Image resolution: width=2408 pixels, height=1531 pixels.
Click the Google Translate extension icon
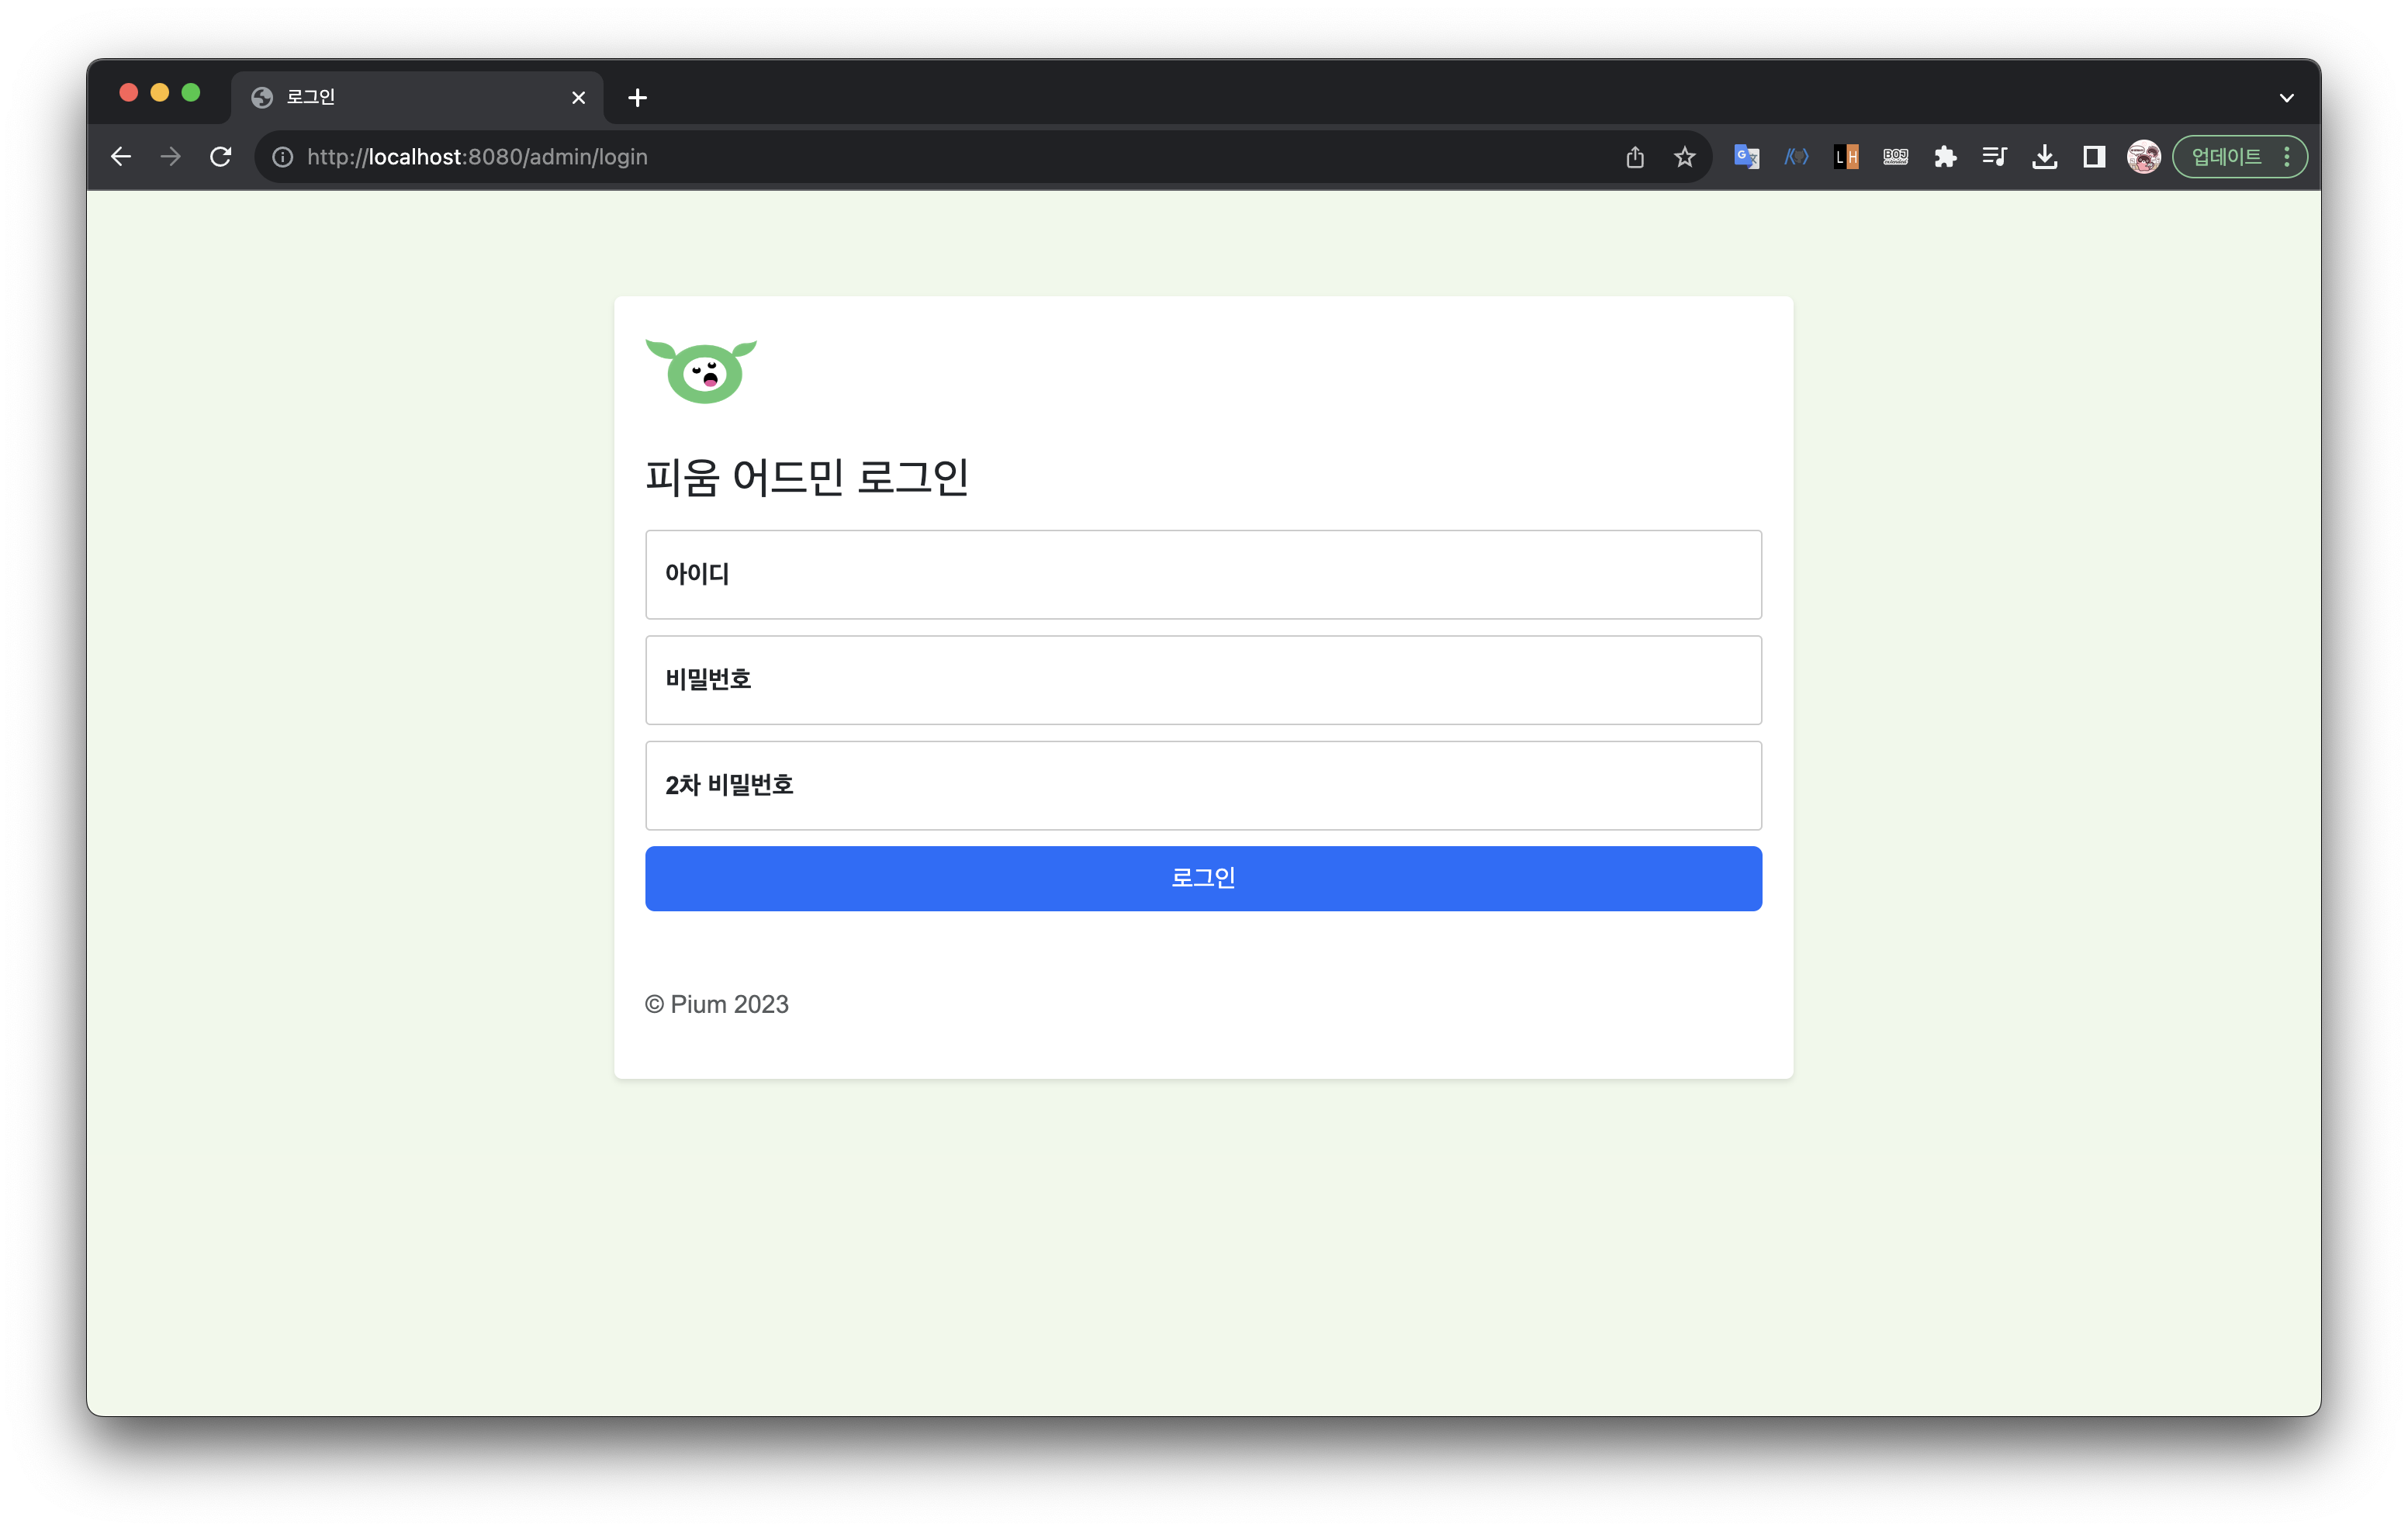[x=1746, y=157]
